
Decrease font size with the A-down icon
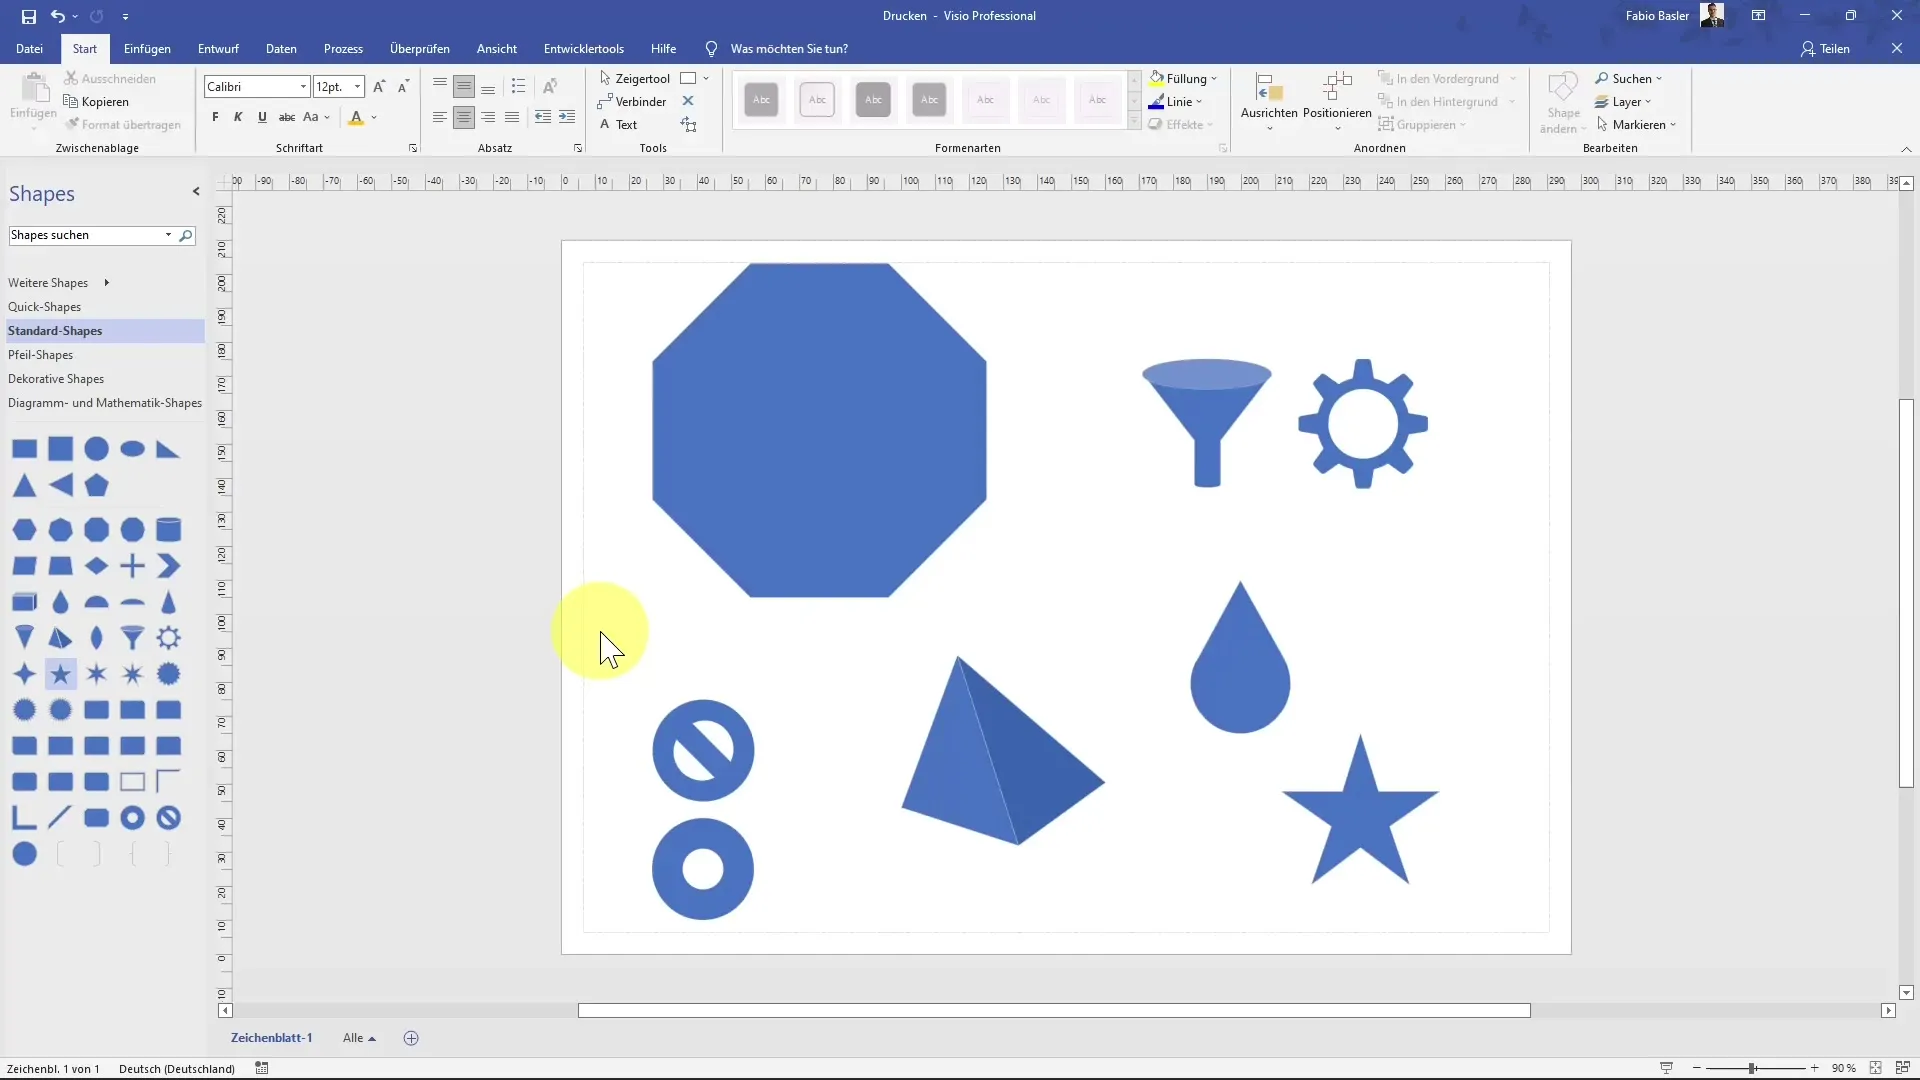(403, 87)
